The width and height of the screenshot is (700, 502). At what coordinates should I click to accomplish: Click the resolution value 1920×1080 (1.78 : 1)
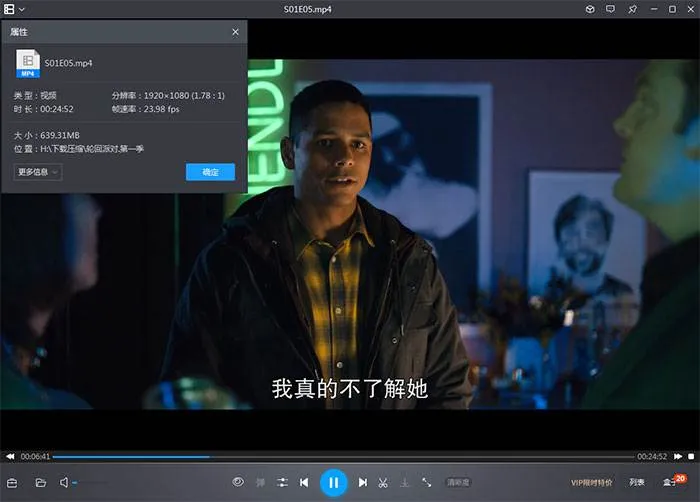pos(184,95)
